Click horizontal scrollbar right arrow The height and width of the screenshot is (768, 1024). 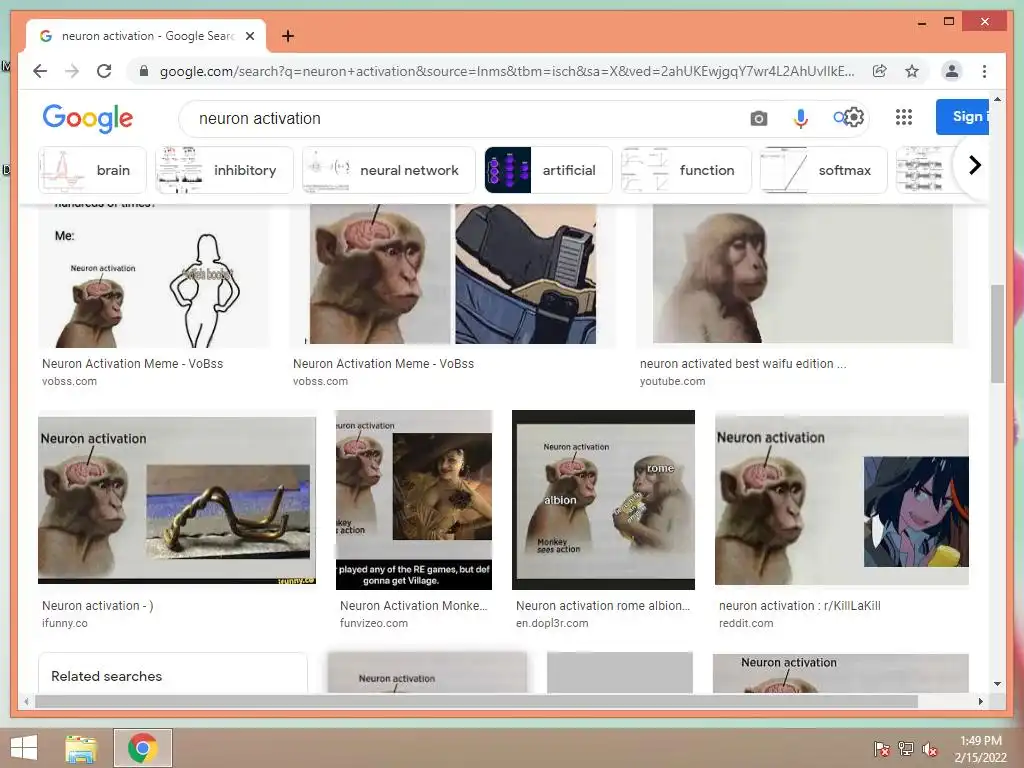coord(980,701)
